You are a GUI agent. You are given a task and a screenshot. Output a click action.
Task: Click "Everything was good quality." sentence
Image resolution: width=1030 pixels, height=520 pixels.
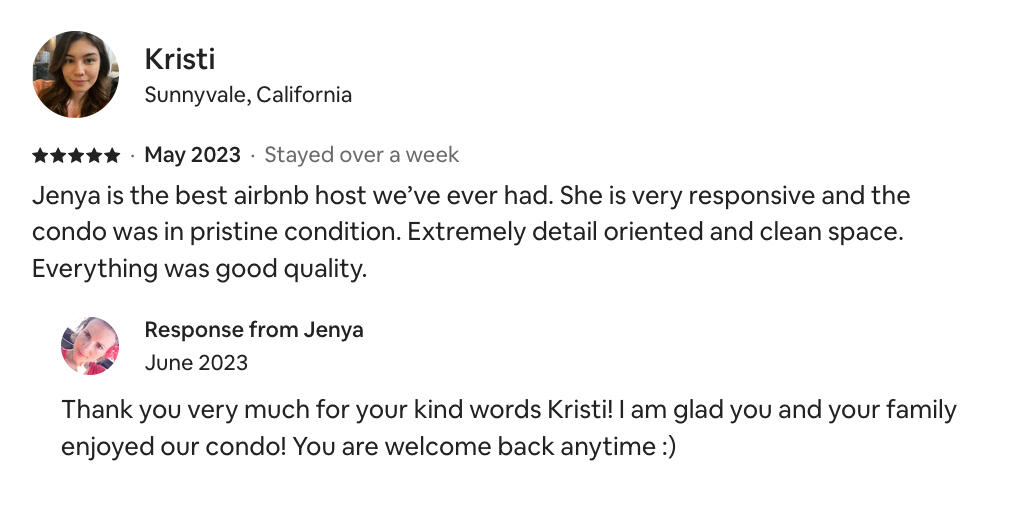(x=200, y=269)
